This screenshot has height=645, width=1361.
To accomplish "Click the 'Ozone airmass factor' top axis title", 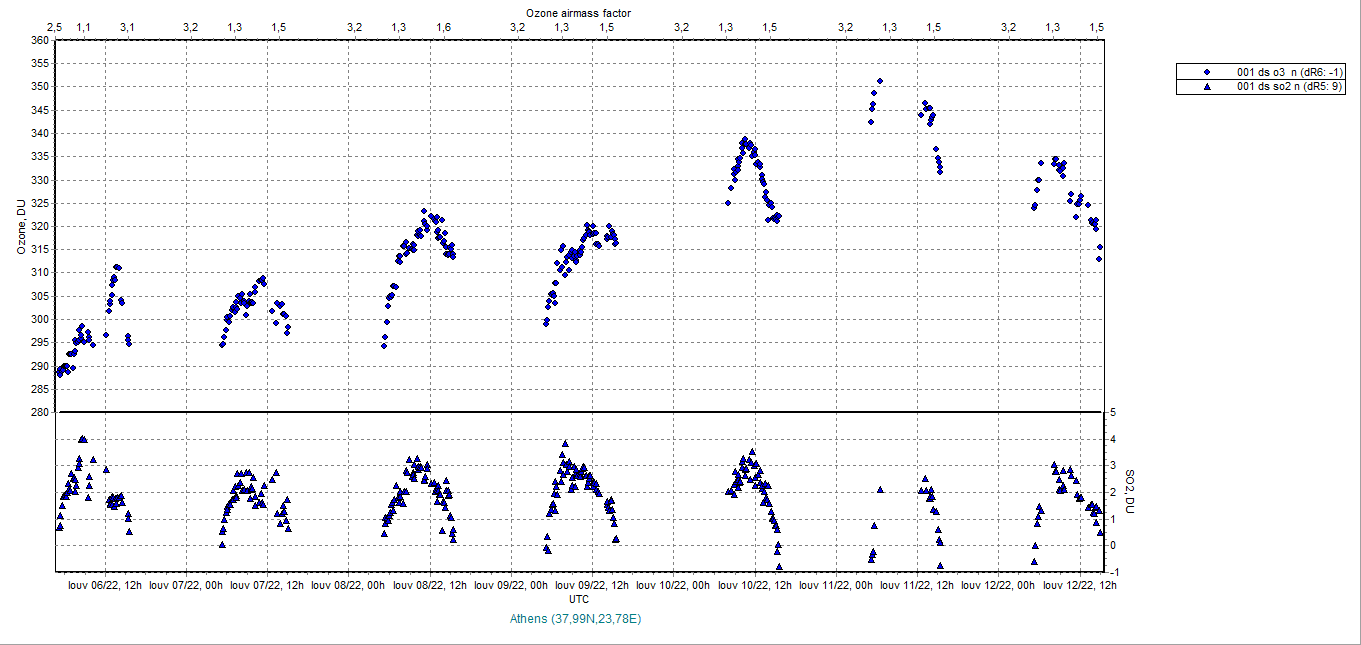I will click(x=578, y=11).
